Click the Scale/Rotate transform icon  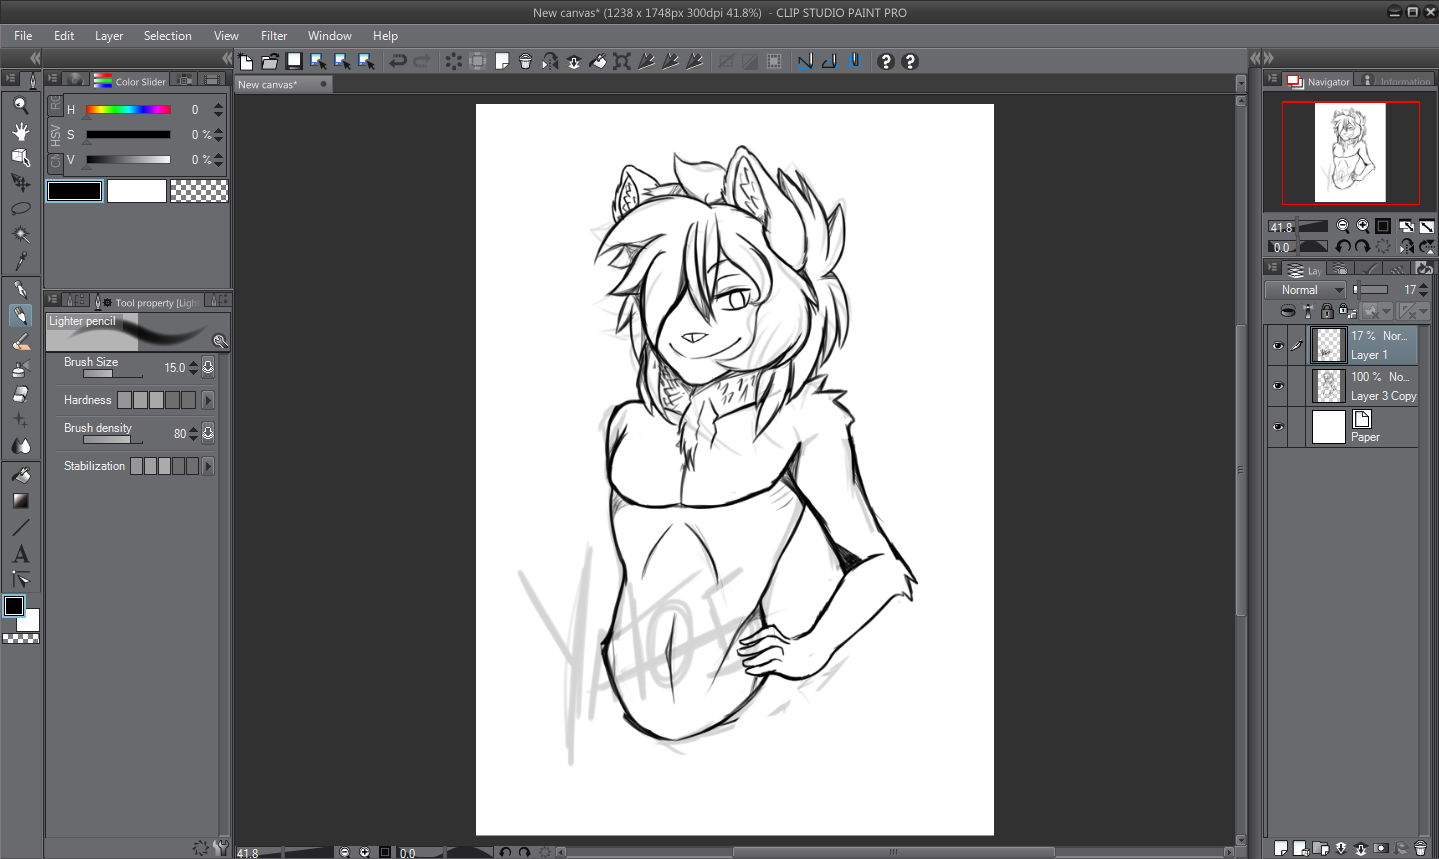pyautogui.click(x=622, y=62)
